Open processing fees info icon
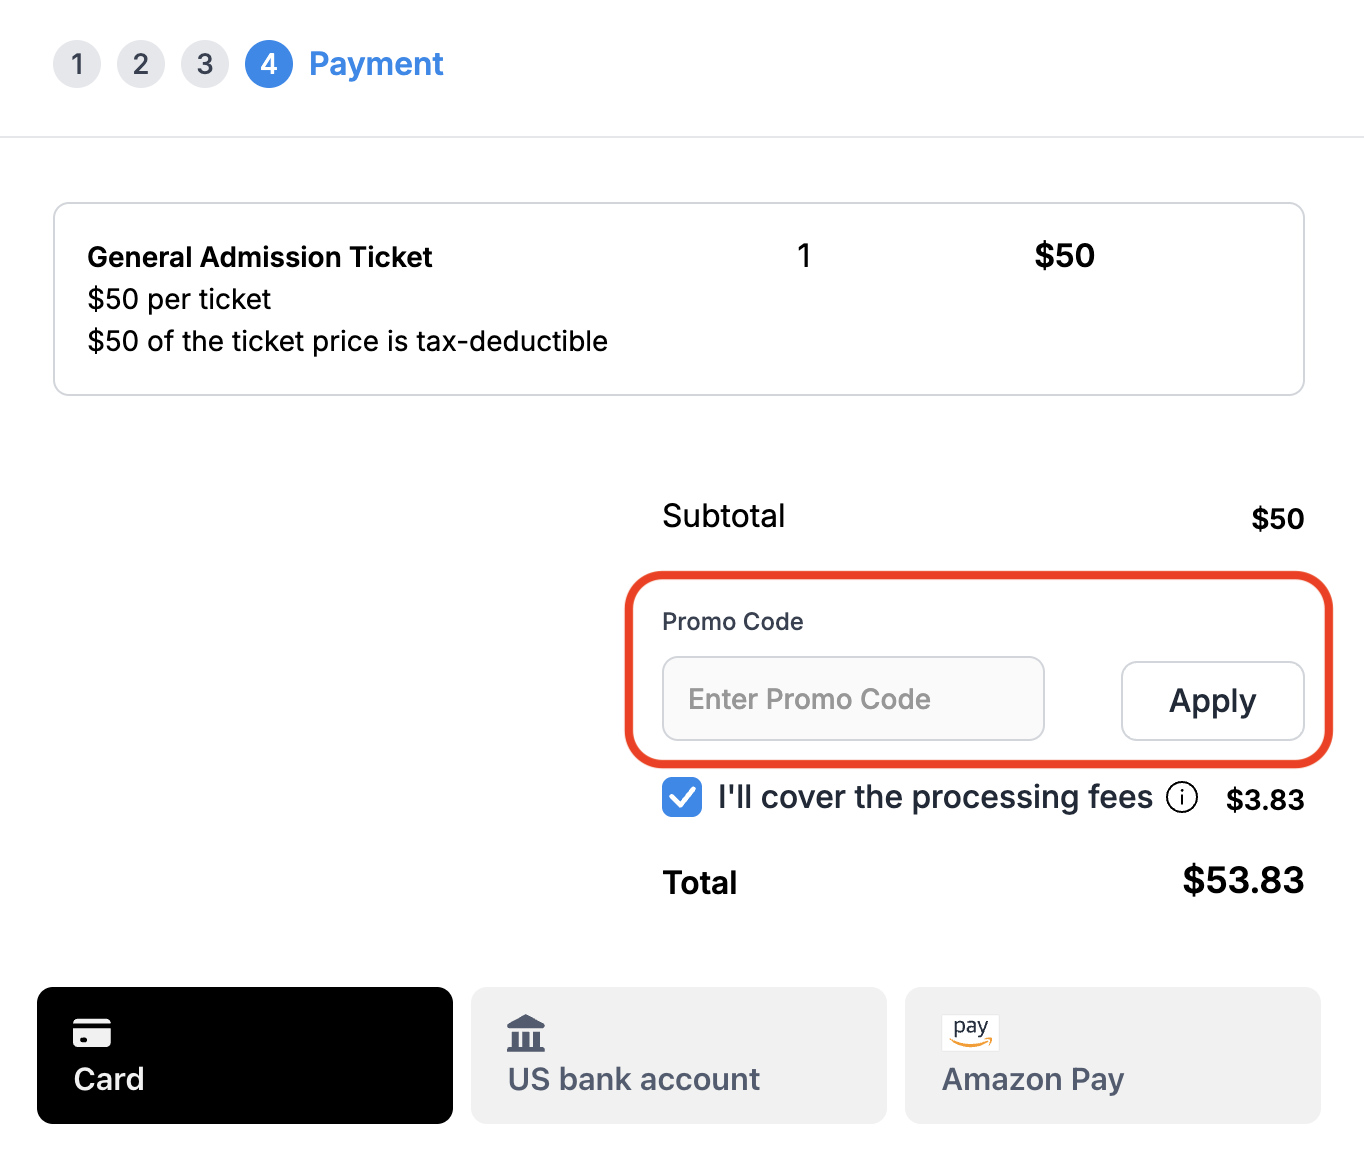Image resolution: width=1364 pixels, height=1150 pixels. point(1182,798)
